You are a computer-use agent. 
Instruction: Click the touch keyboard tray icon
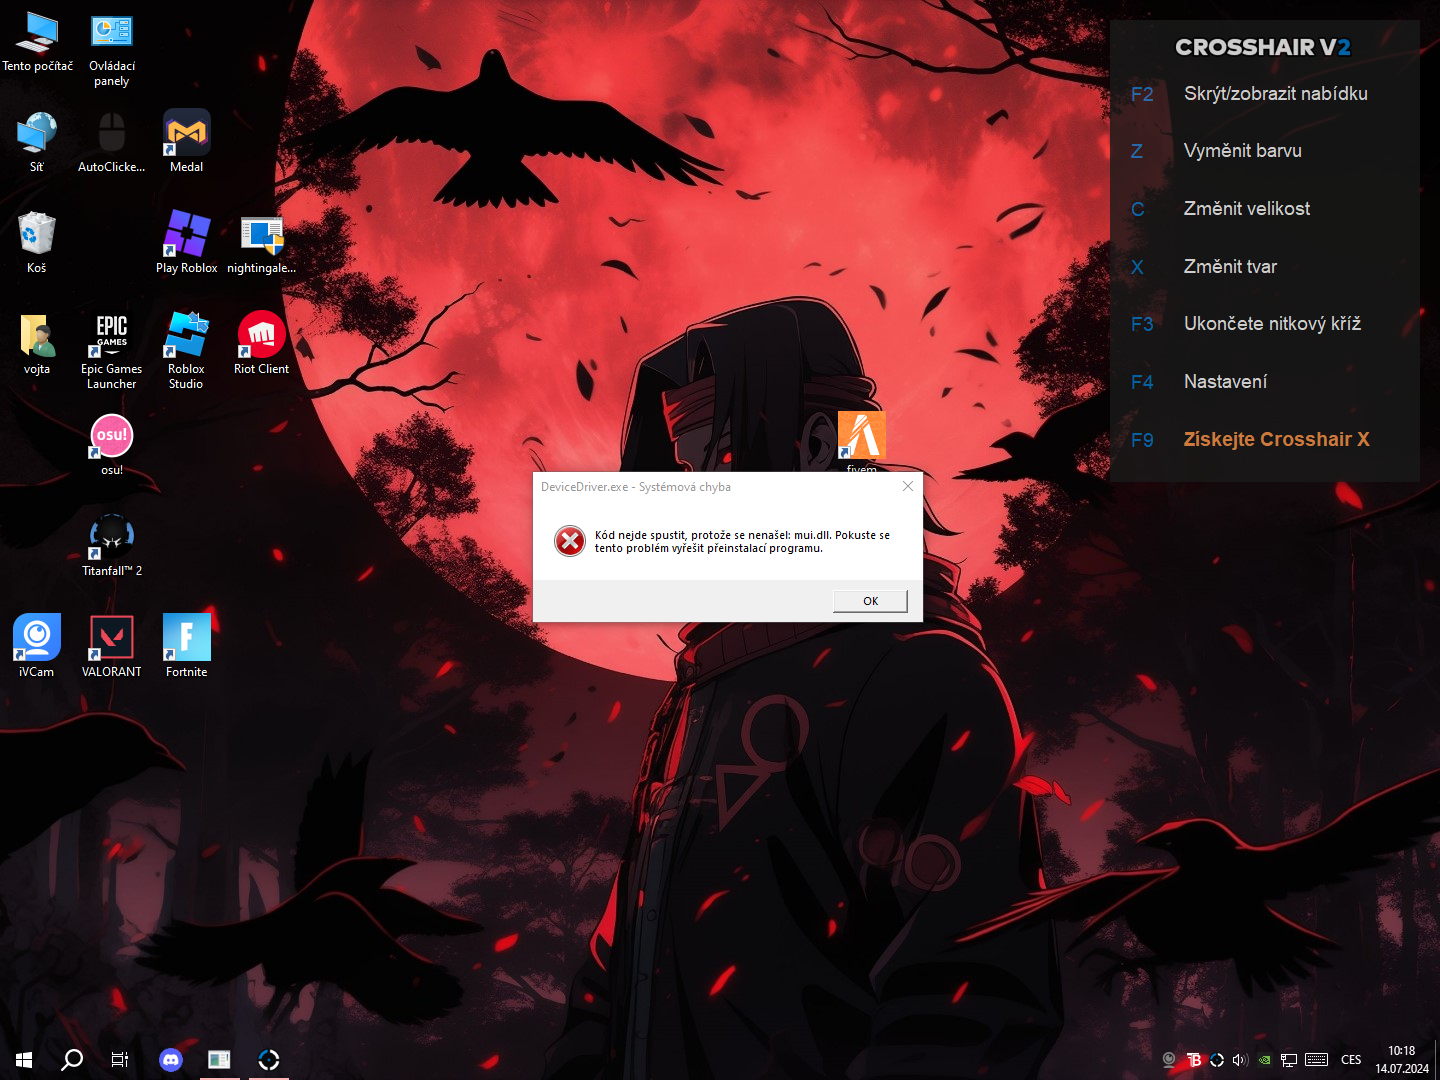tap(1317, 1060)
